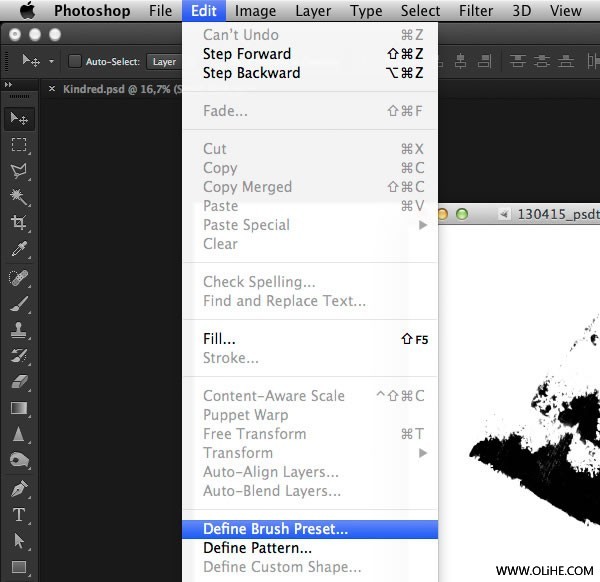600x582 pixels.
Task: Choose Step Backward in Edit menu
Action: 310,73
